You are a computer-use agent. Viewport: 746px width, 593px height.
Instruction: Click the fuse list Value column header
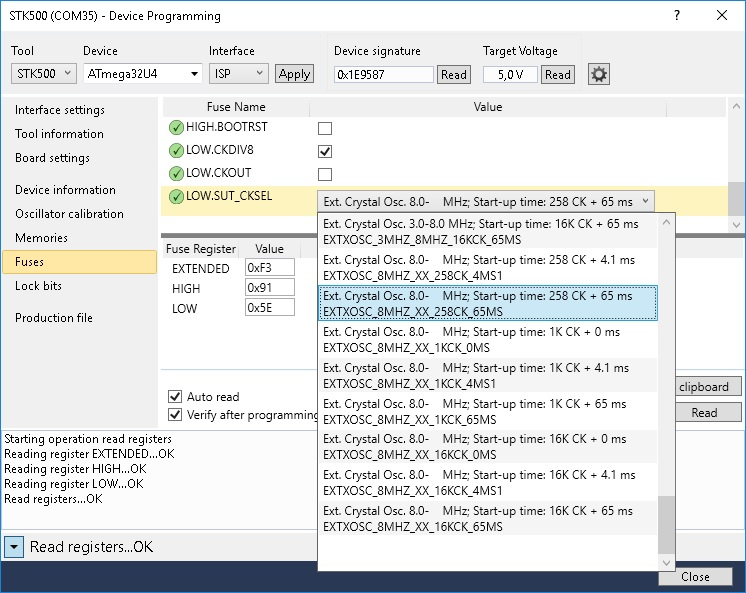[x=488, y=107]
